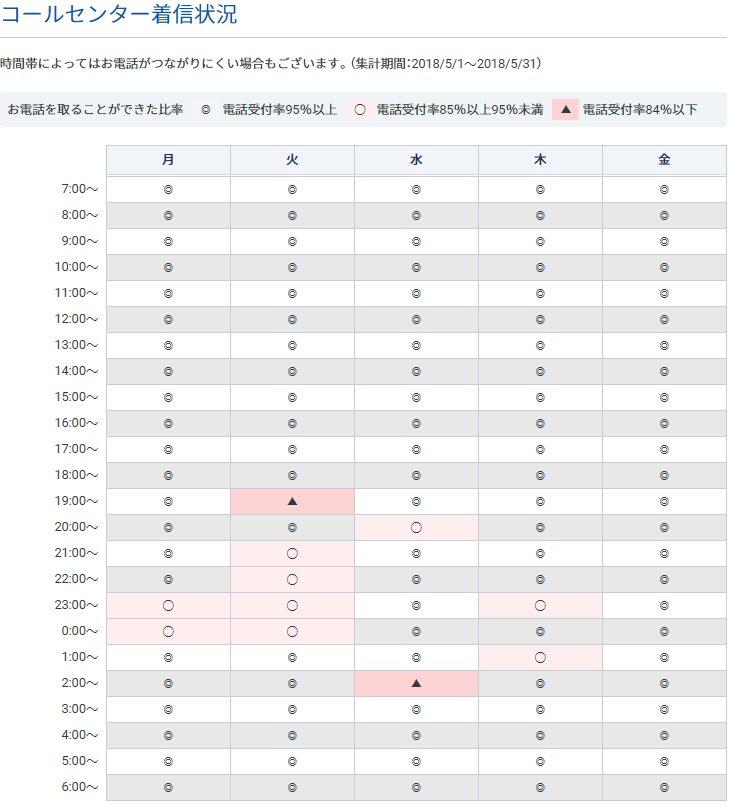The width and height of the screenshot is (734, 809).
Task: Click the double-circle icon for 金 at 6:00
Action: (664, 788)
